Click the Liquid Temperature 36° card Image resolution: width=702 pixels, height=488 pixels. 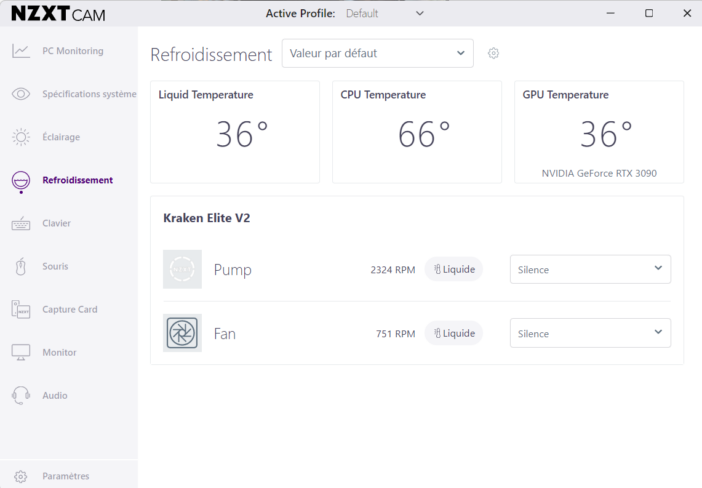coord(235,132)
